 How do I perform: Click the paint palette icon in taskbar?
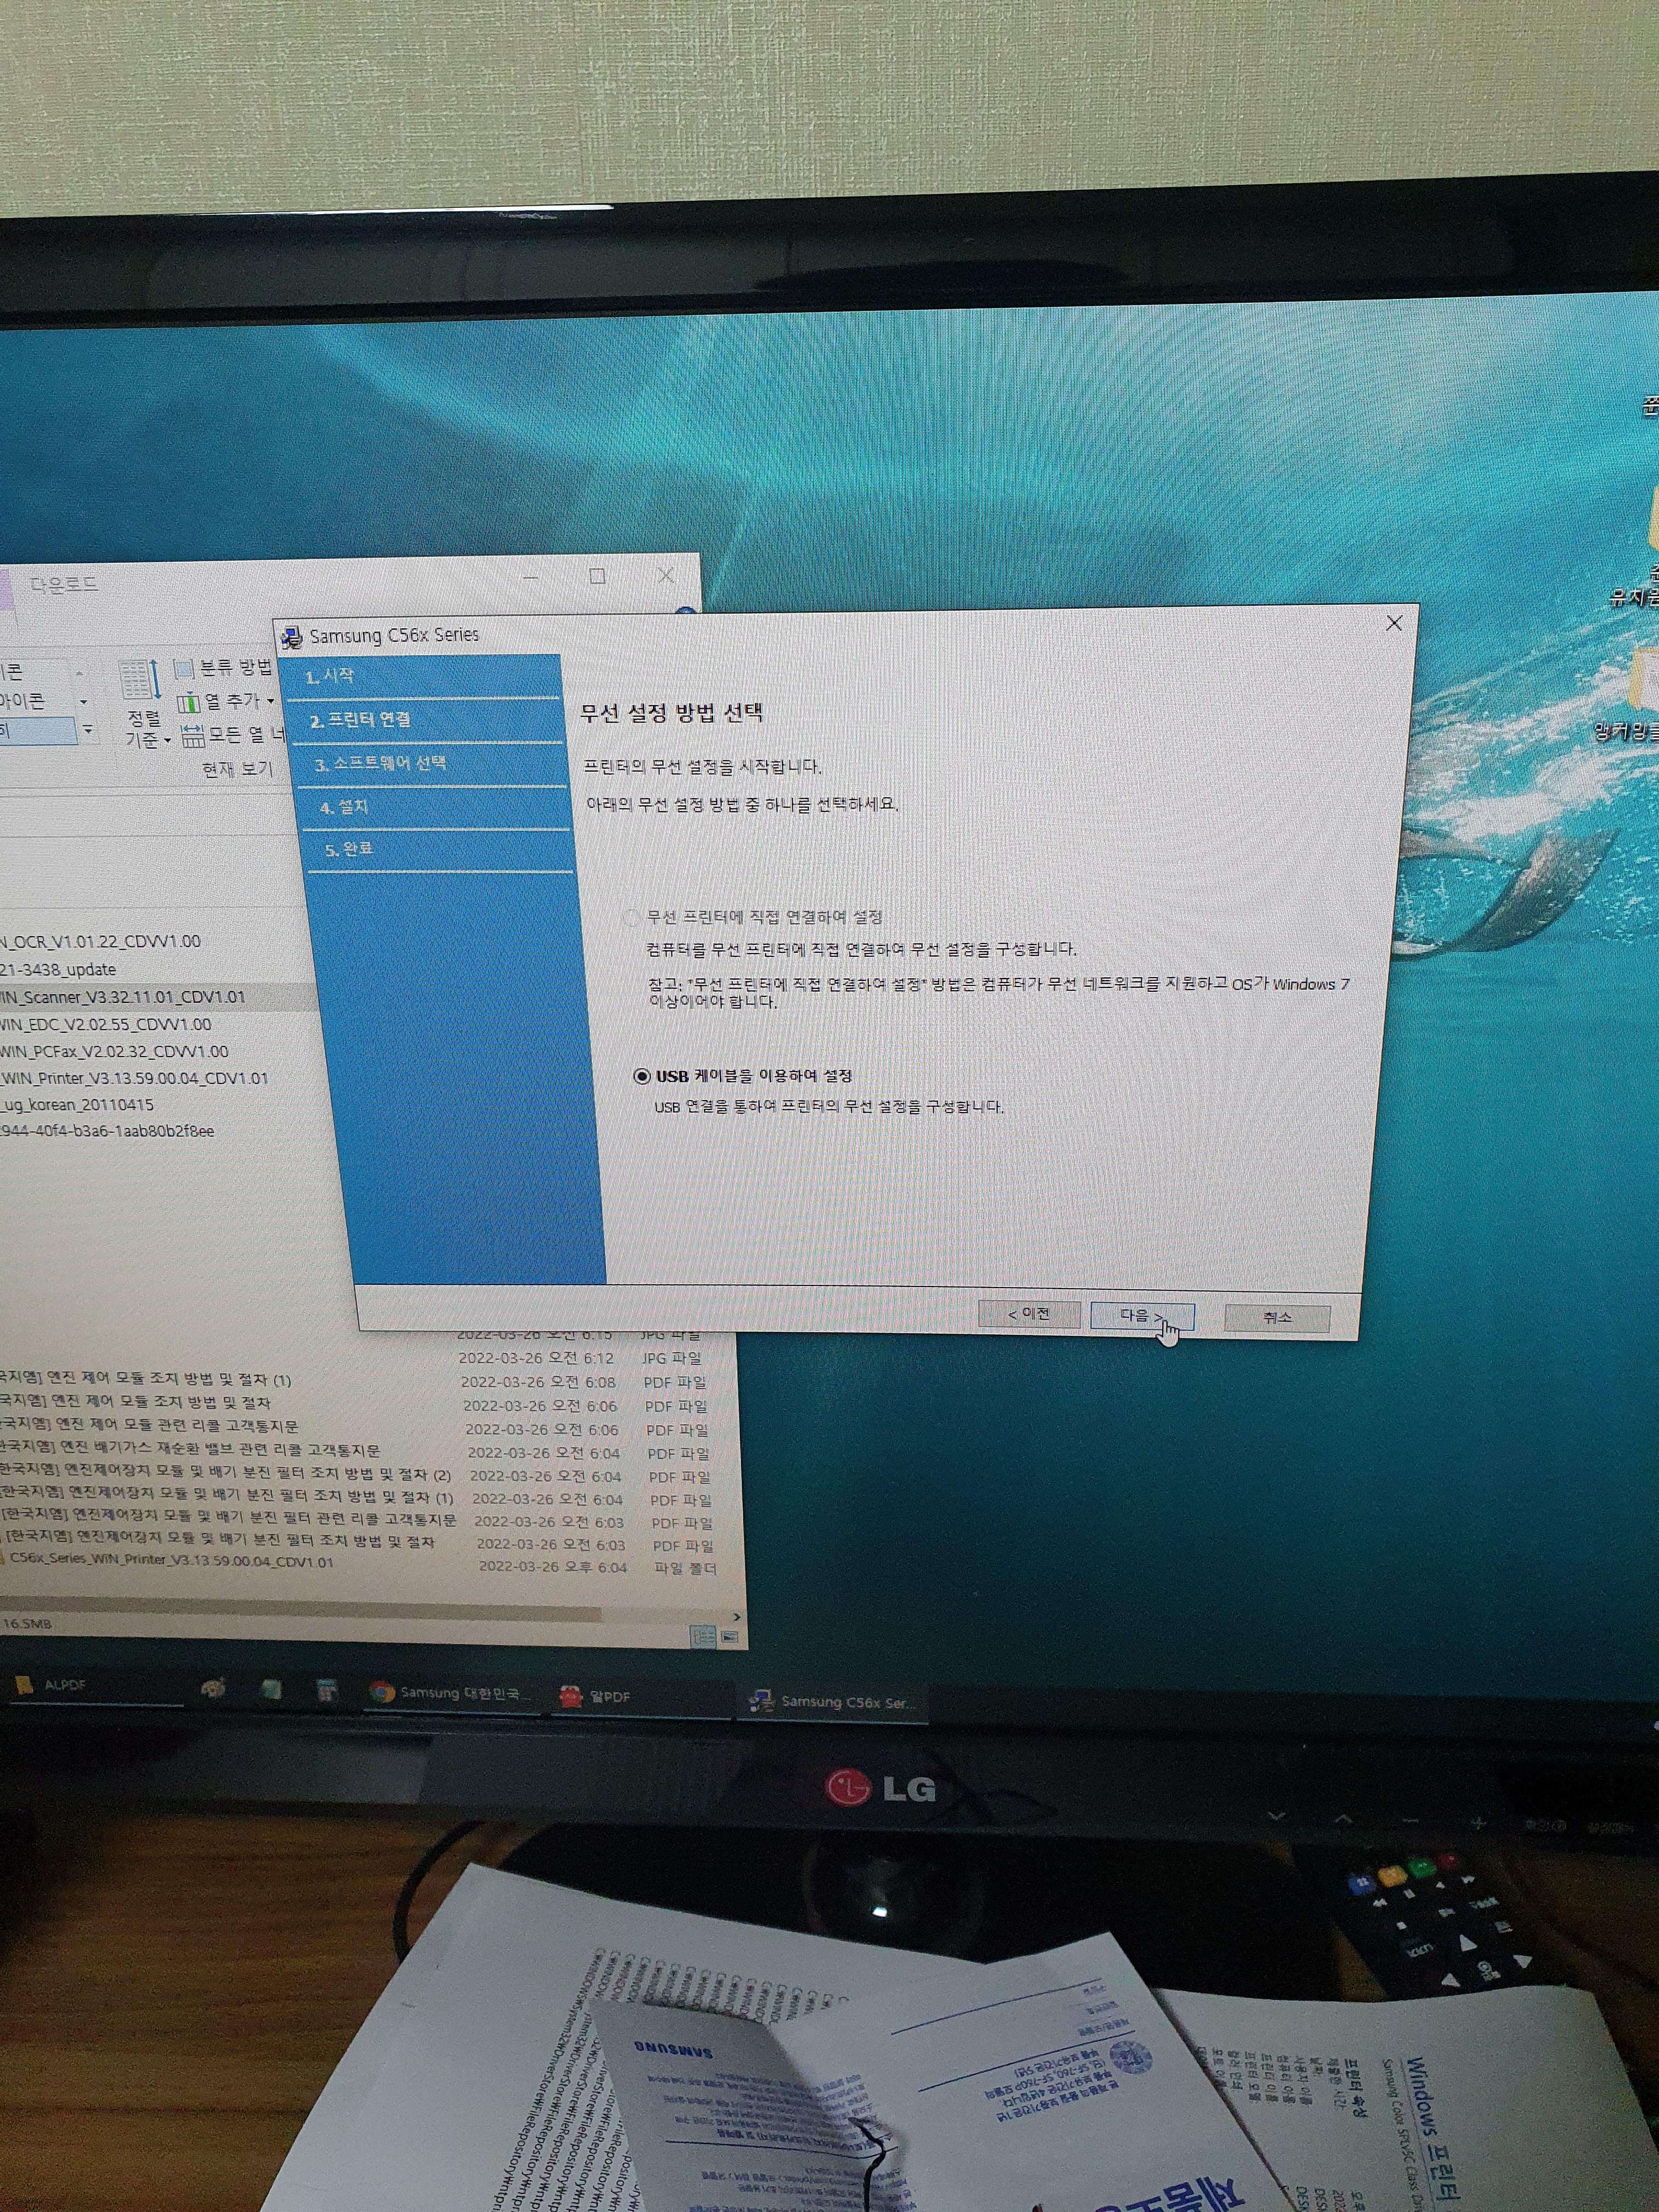[213, 1689]
